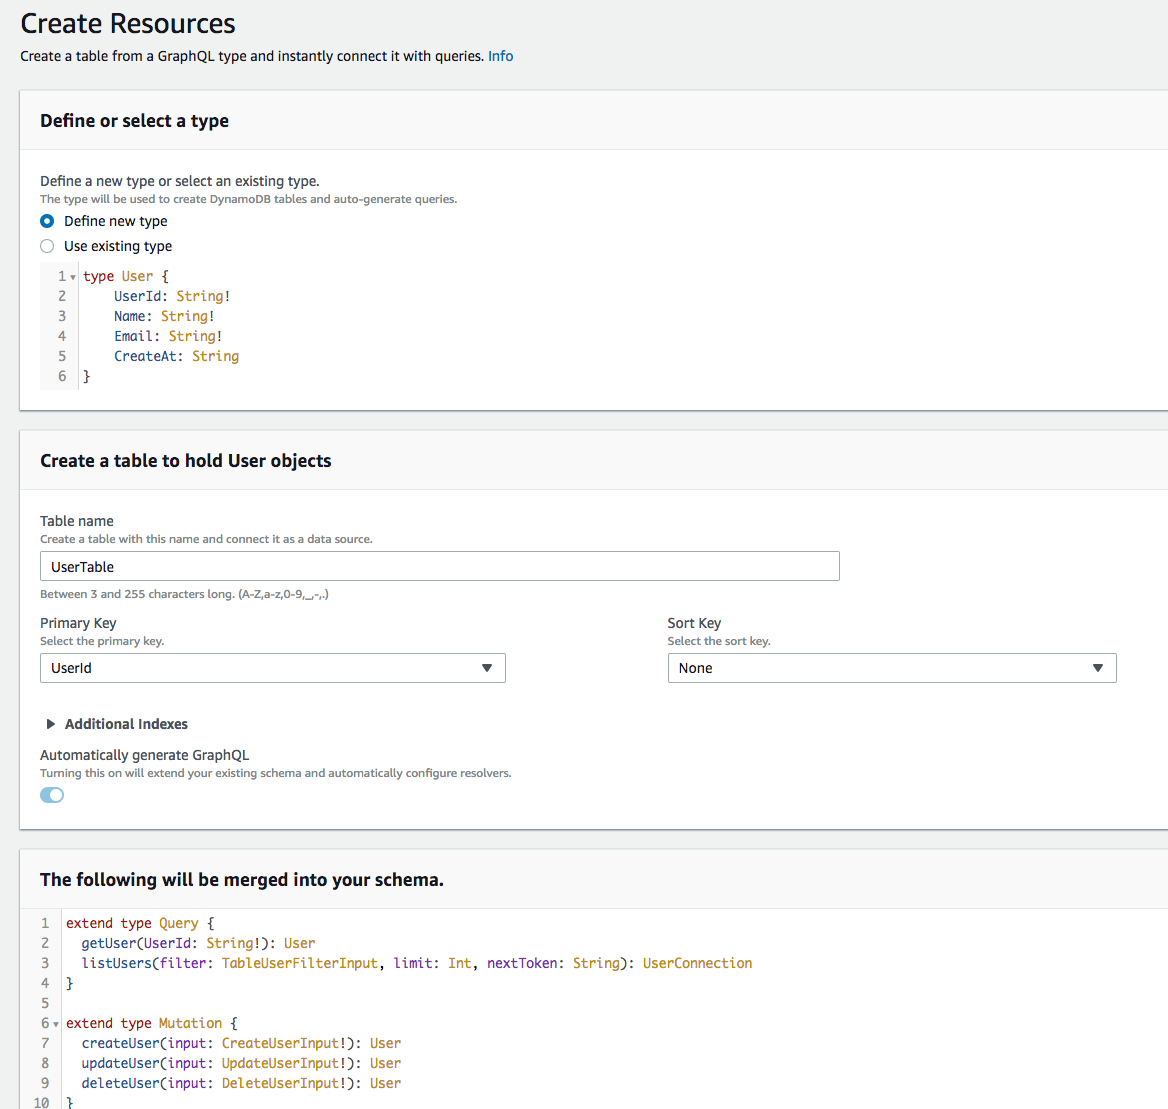
Task: Open the Sort Key None dropdown
Action: point(892,668)
